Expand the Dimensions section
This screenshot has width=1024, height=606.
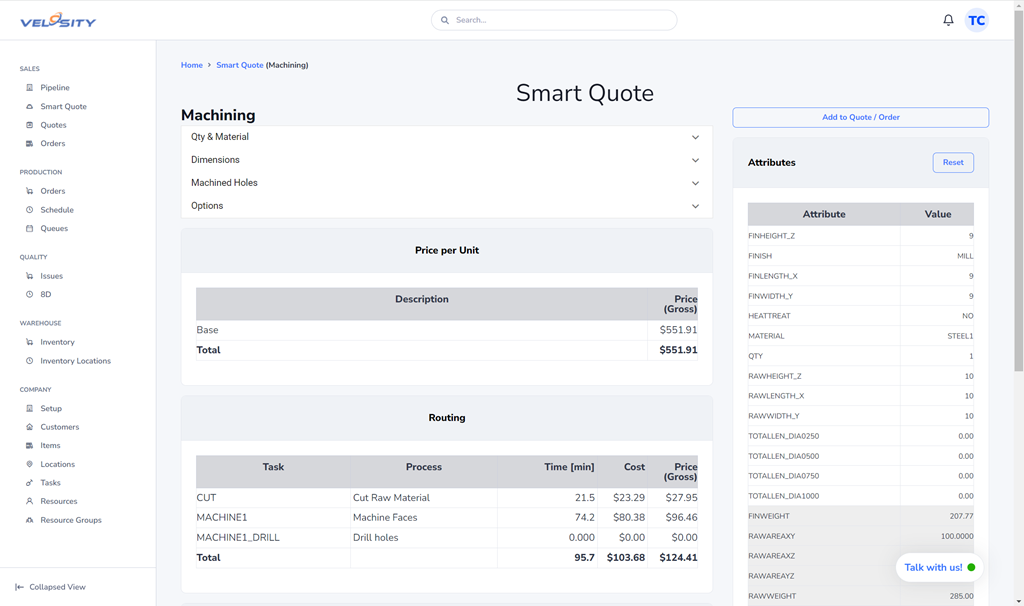[x=446, y=160]
